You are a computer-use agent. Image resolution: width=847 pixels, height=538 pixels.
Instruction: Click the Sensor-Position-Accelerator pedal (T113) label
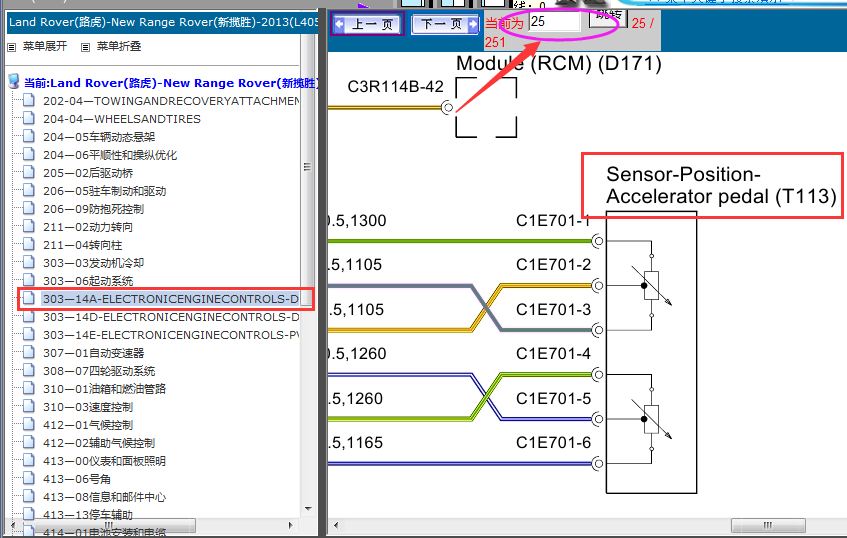tap(721, 185)
